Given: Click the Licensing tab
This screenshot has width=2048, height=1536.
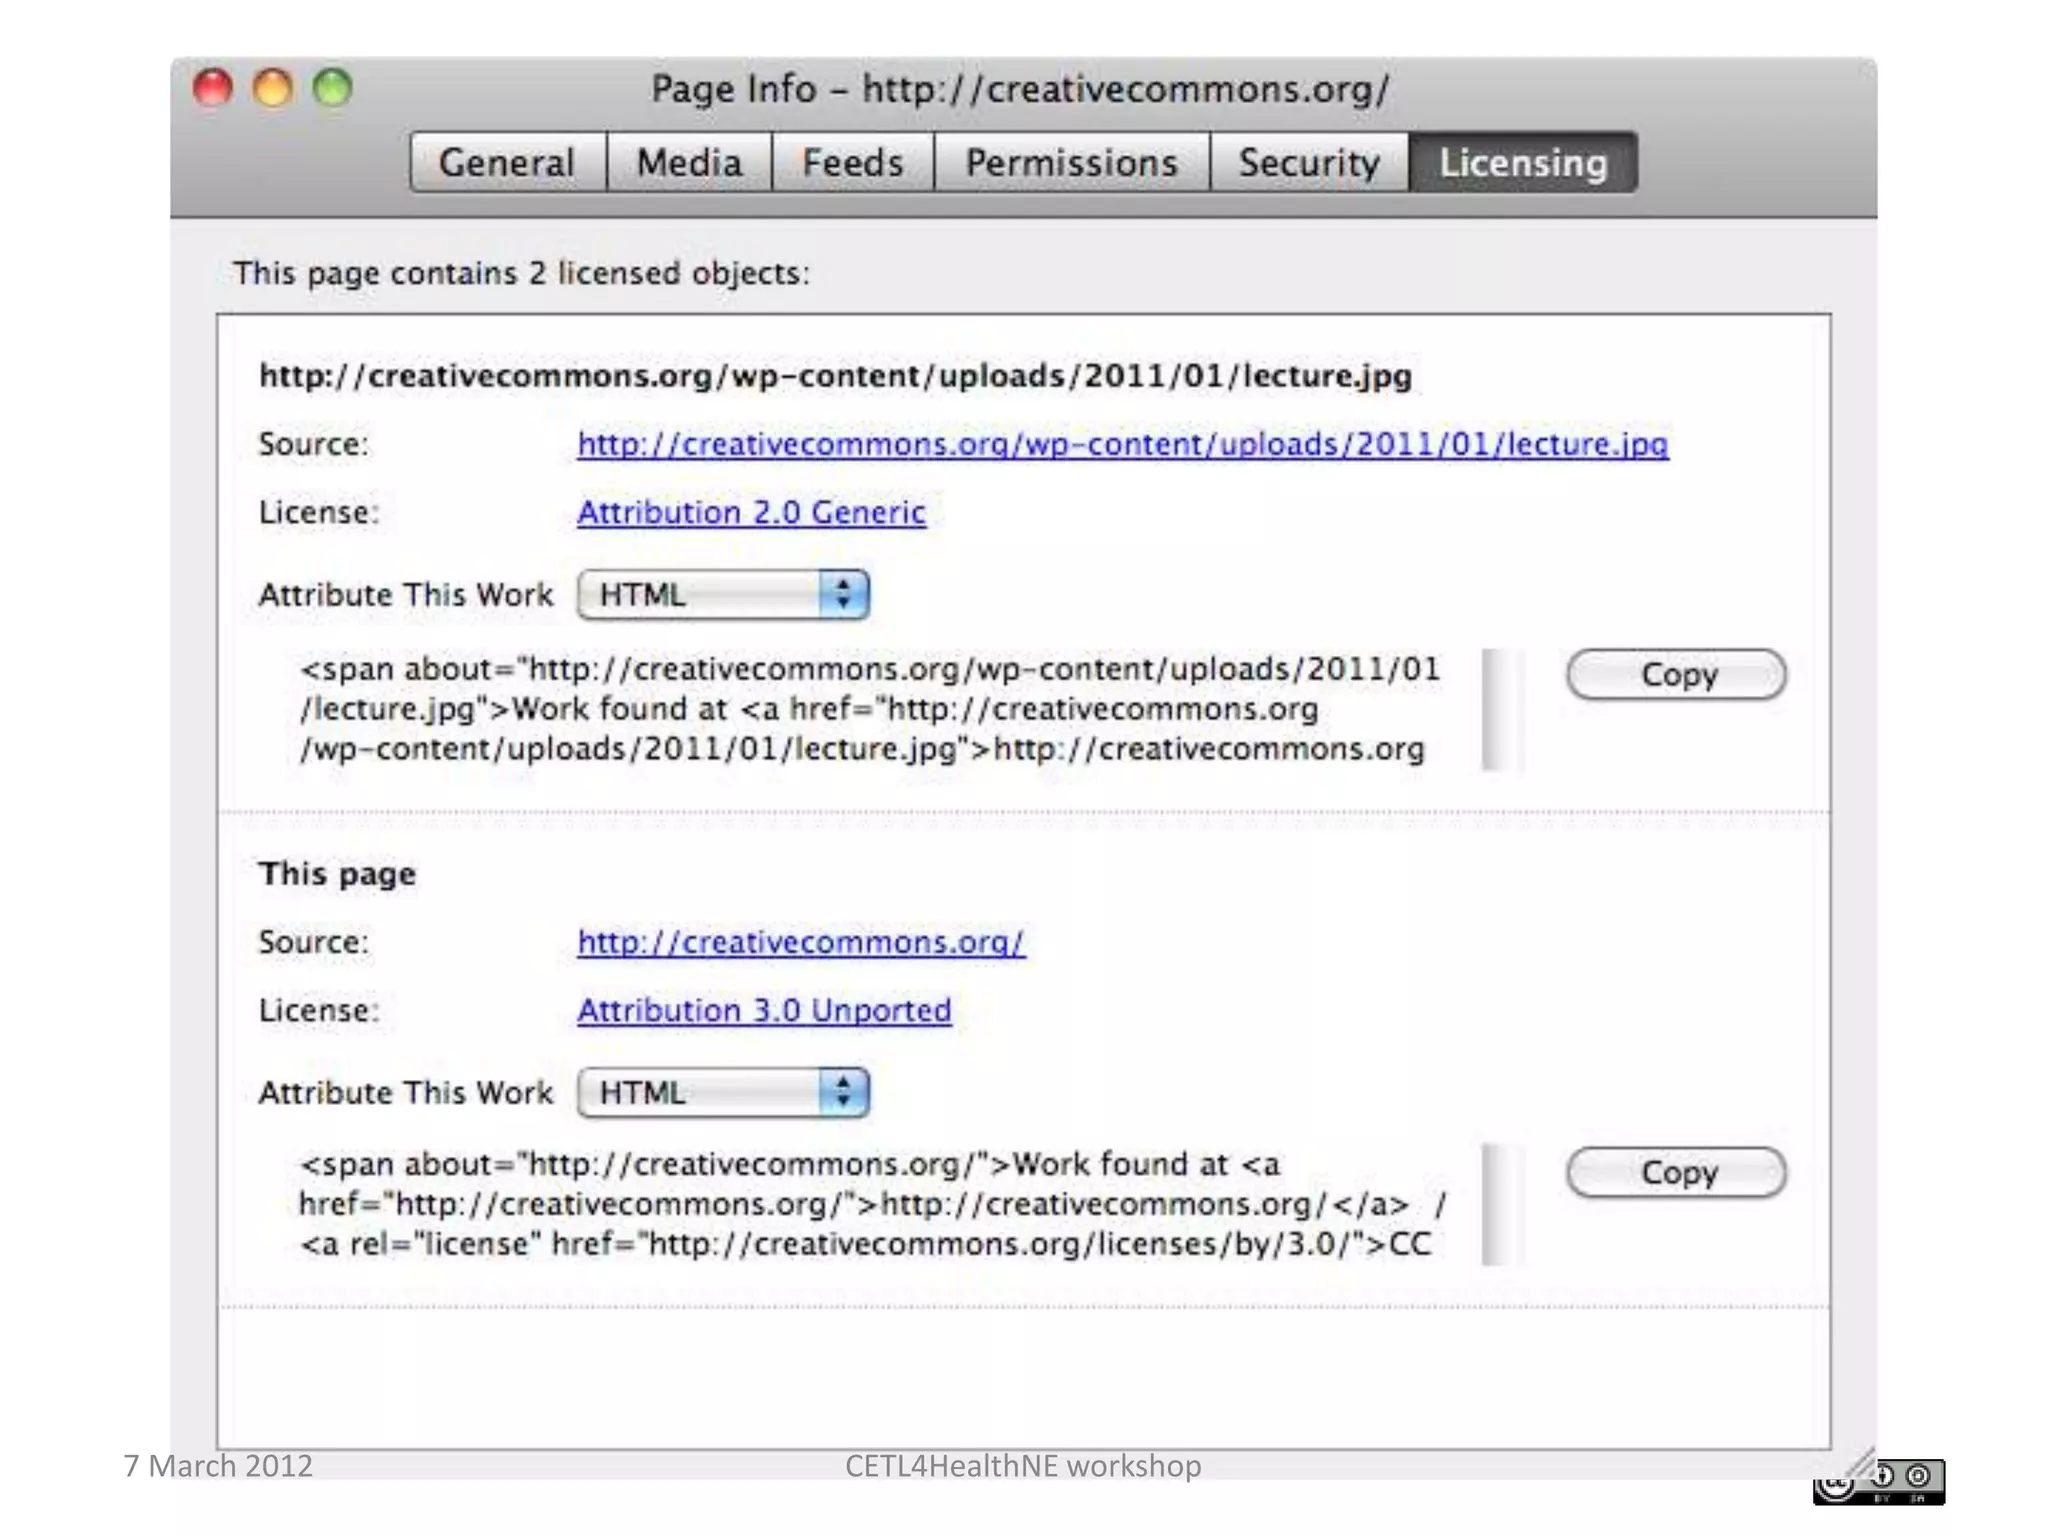Looking at the screenshot, I should (x=1522, y=162).
